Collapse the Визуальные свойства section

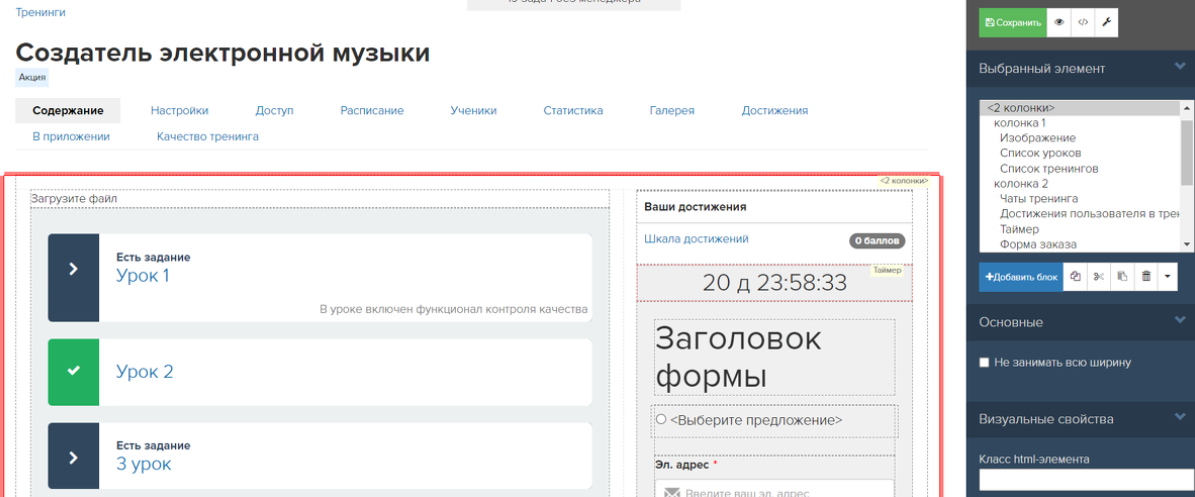(x=1180, y=418)
